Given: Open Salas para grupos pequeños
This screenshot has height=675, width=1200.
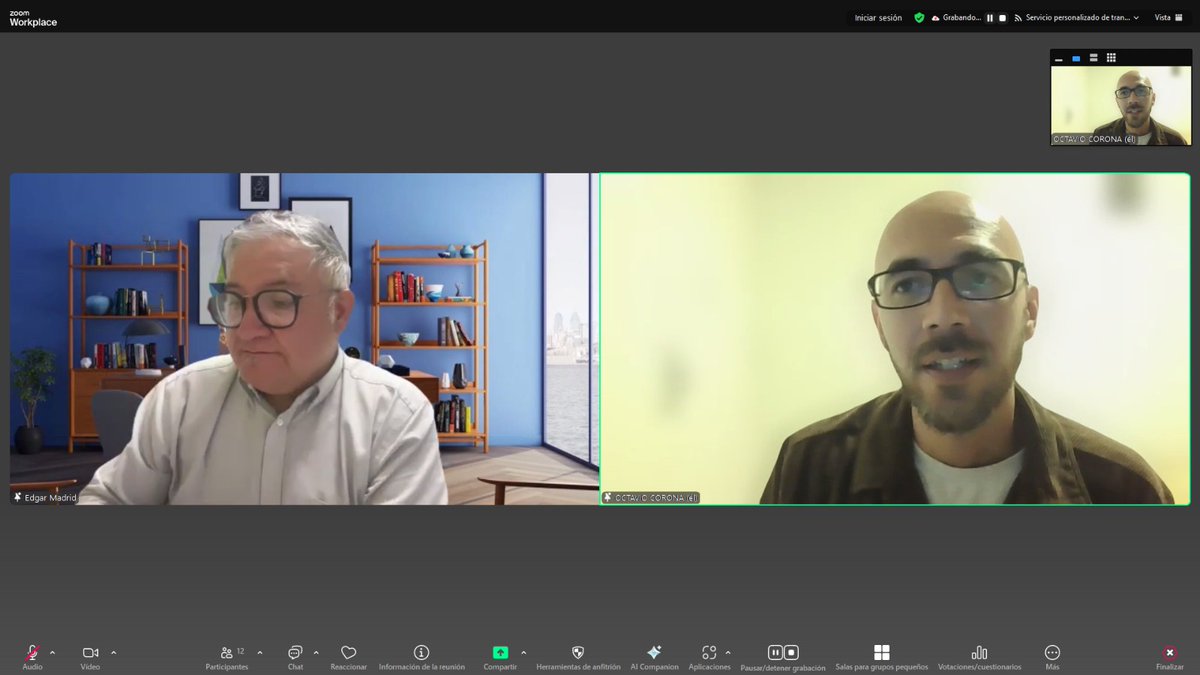Looking at the screenshot, I should click(881, 656).
